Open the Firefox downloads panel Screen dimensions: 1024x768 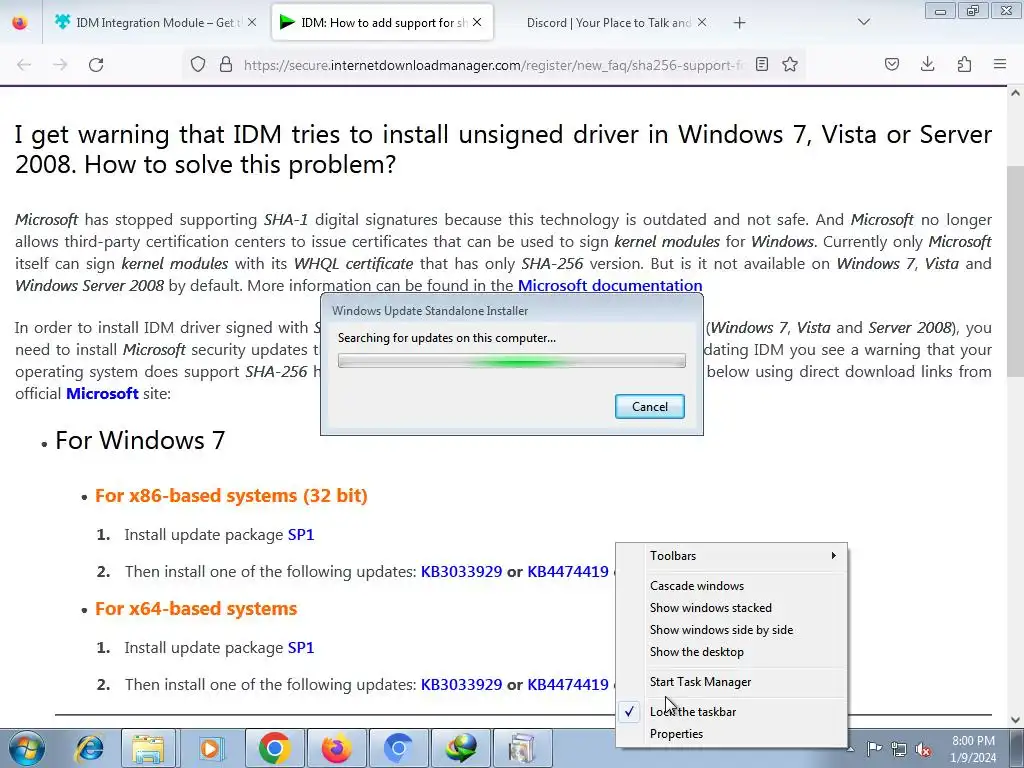click(927, 64)
